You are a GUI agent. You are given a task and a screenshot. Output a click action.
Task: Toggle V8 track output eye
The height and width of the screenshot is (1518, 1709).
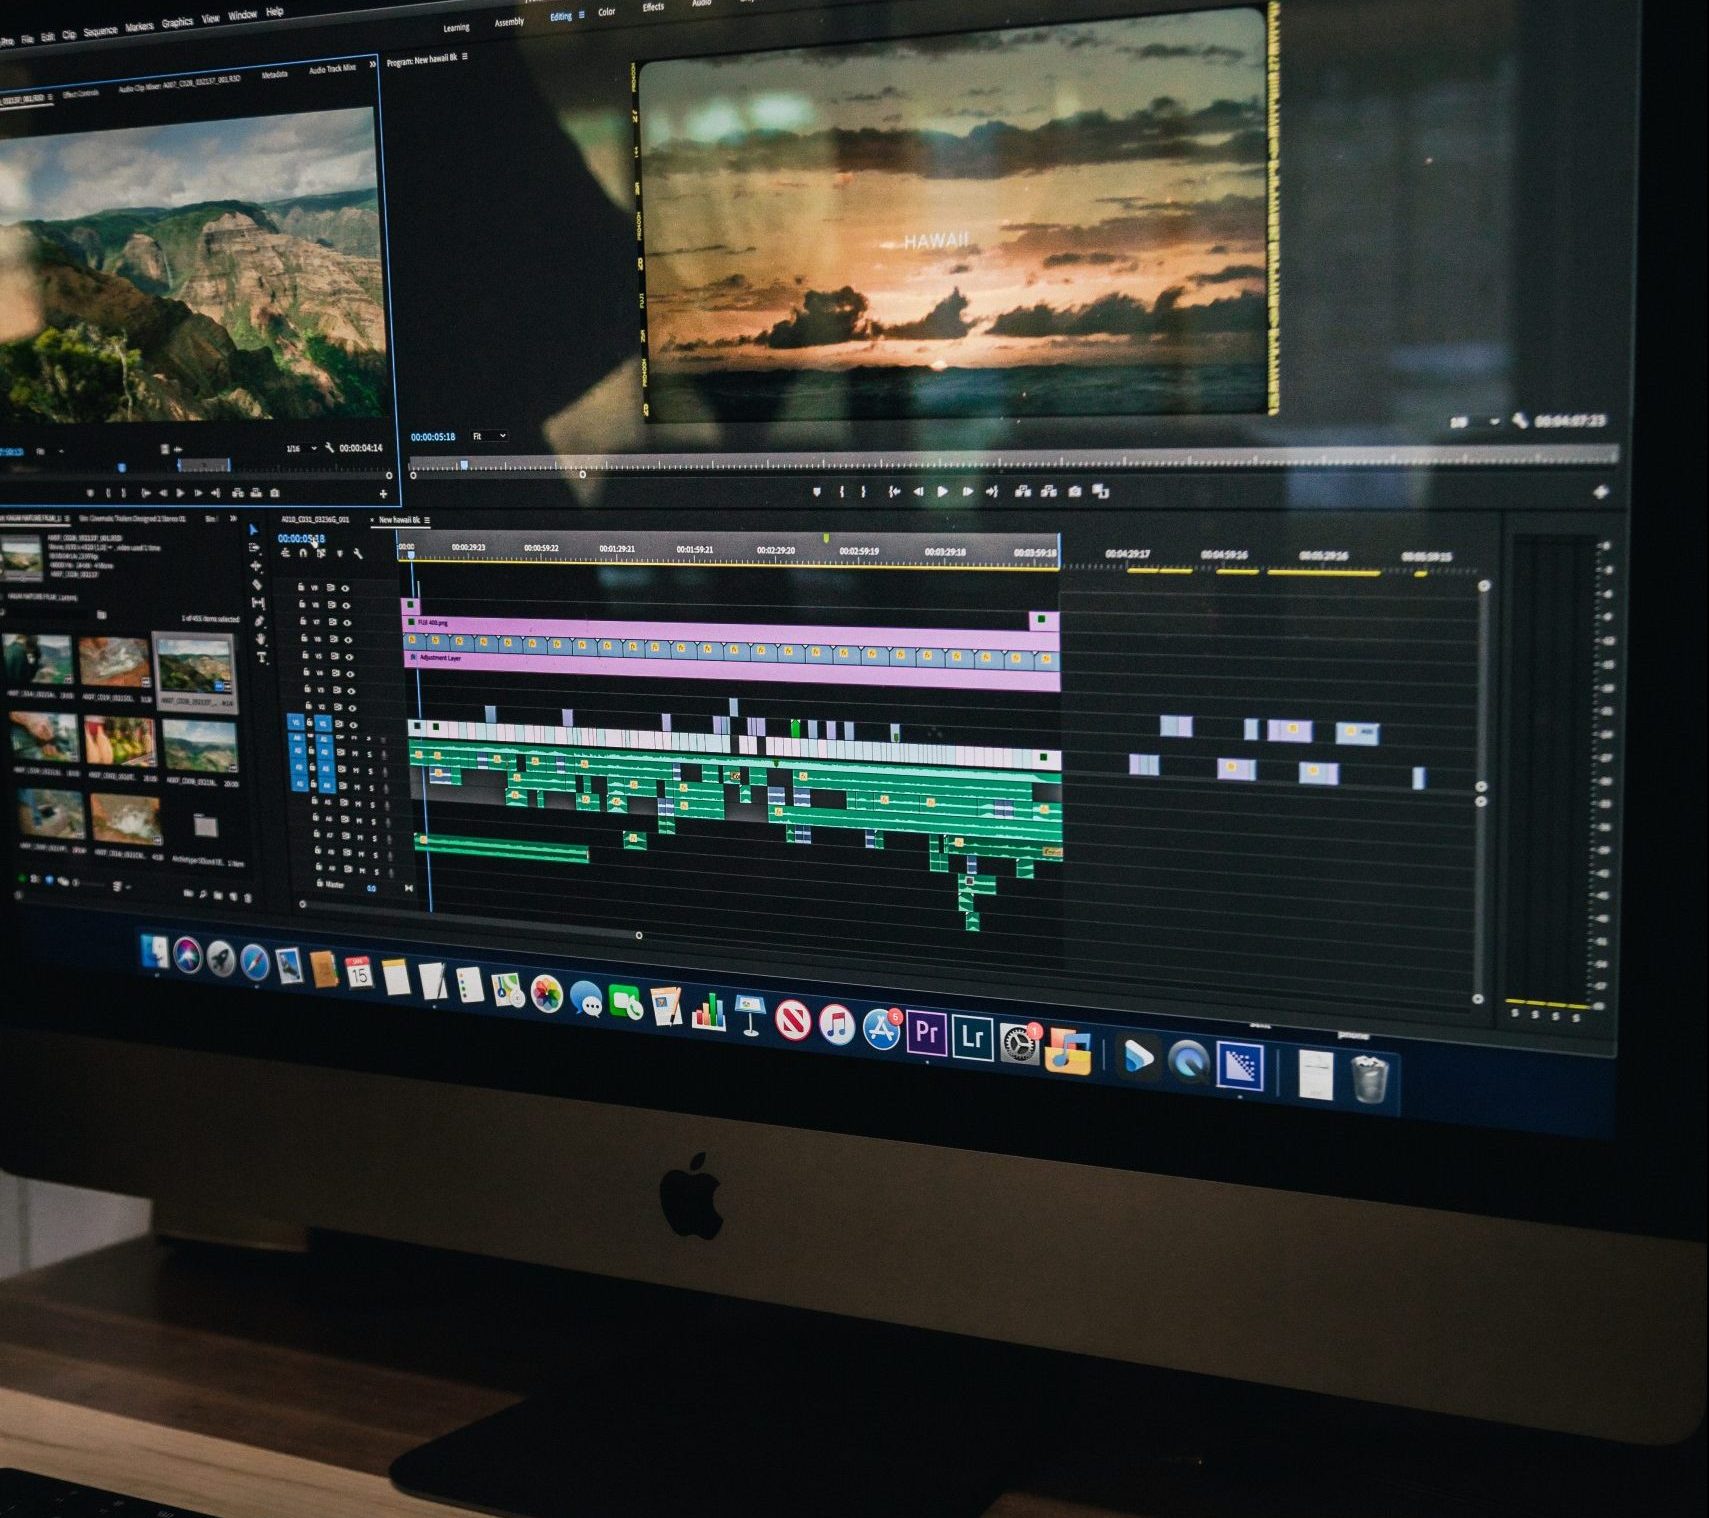(346, 605)
